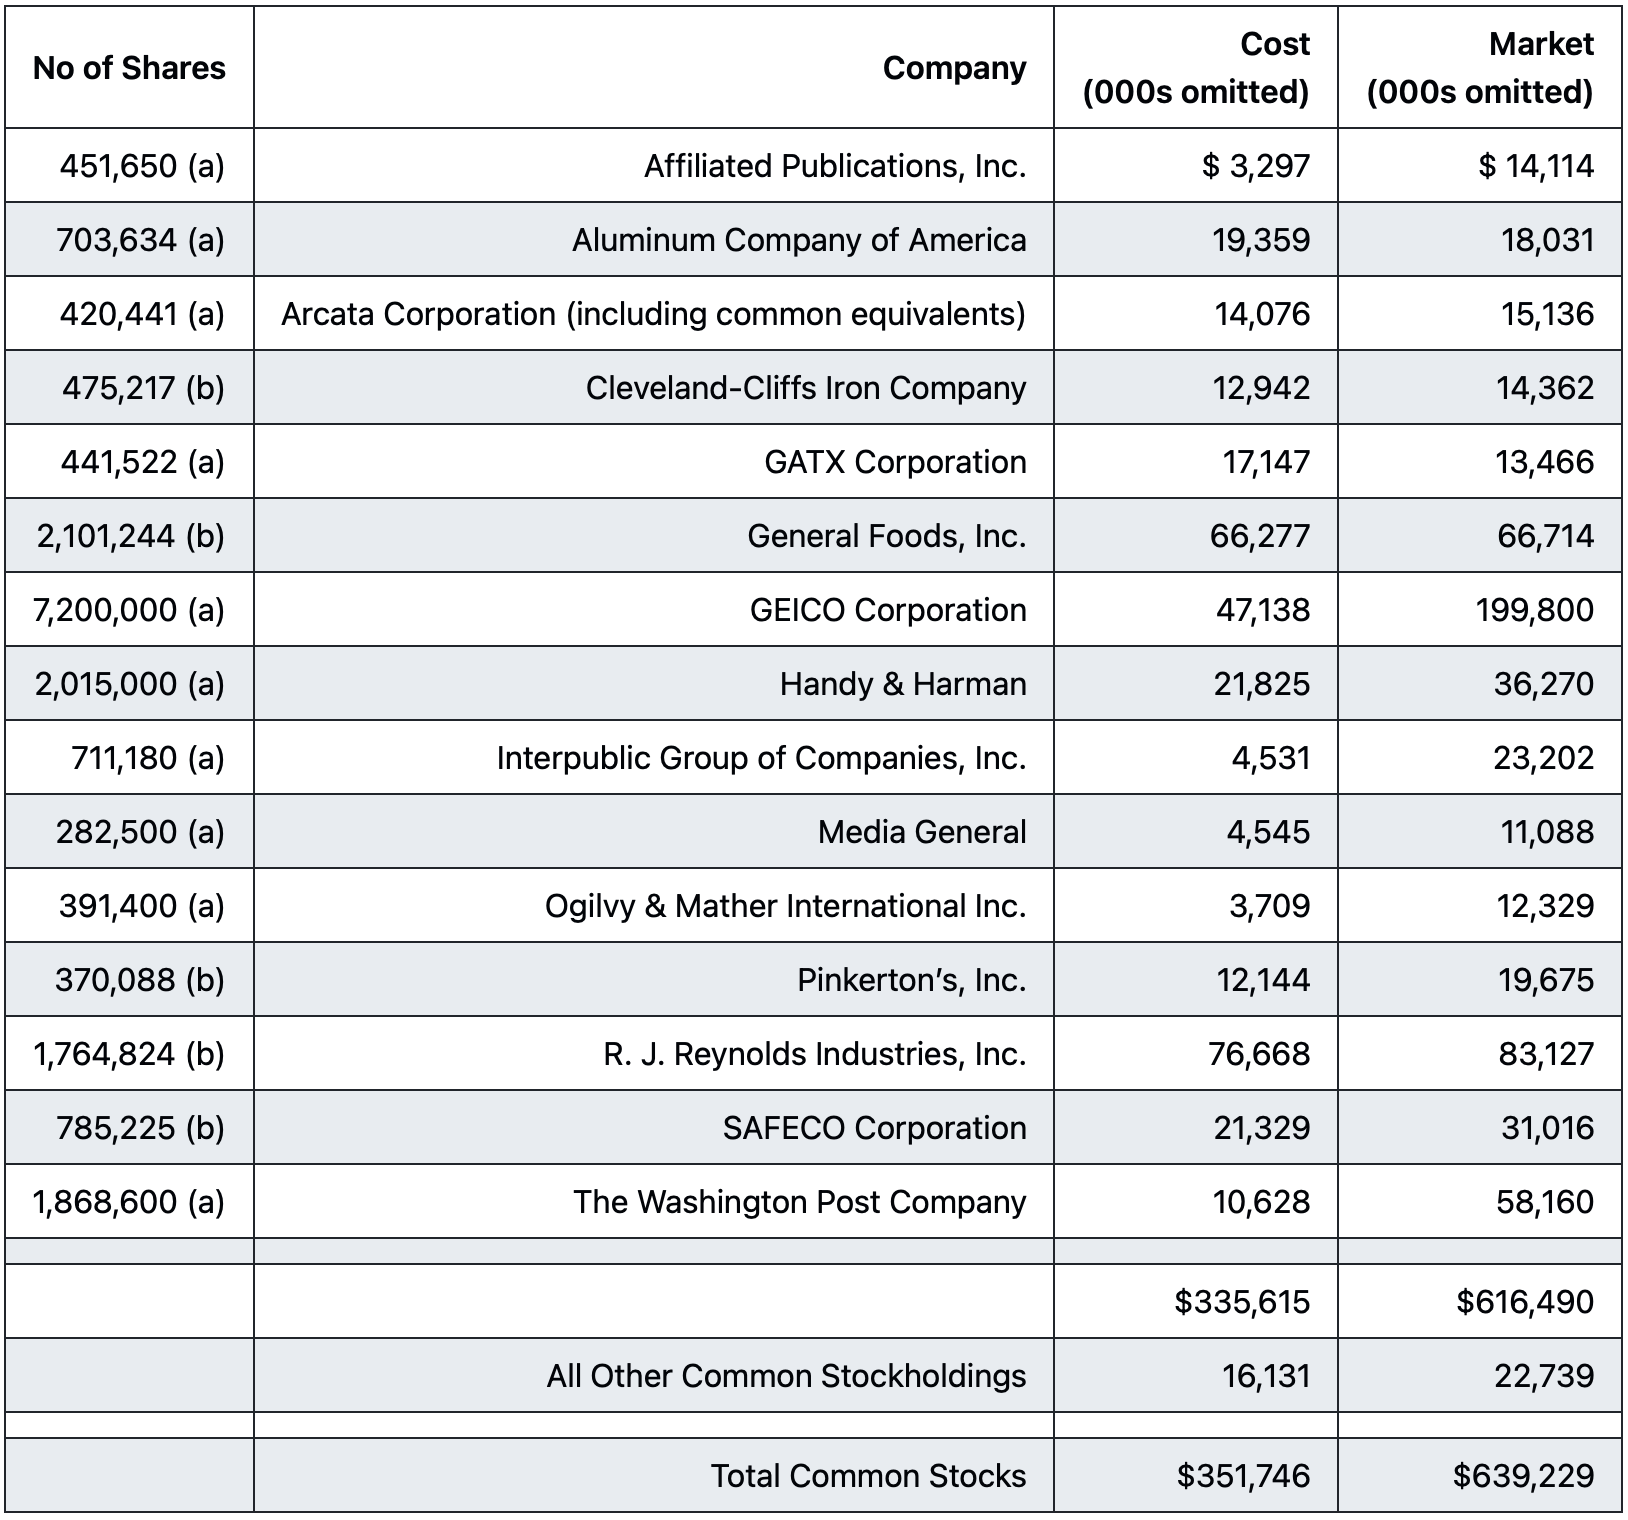The image size is (1628, 1520).
Task: Select the Affiliated Publications, Inc. cell
Action: tap(654, 166)
